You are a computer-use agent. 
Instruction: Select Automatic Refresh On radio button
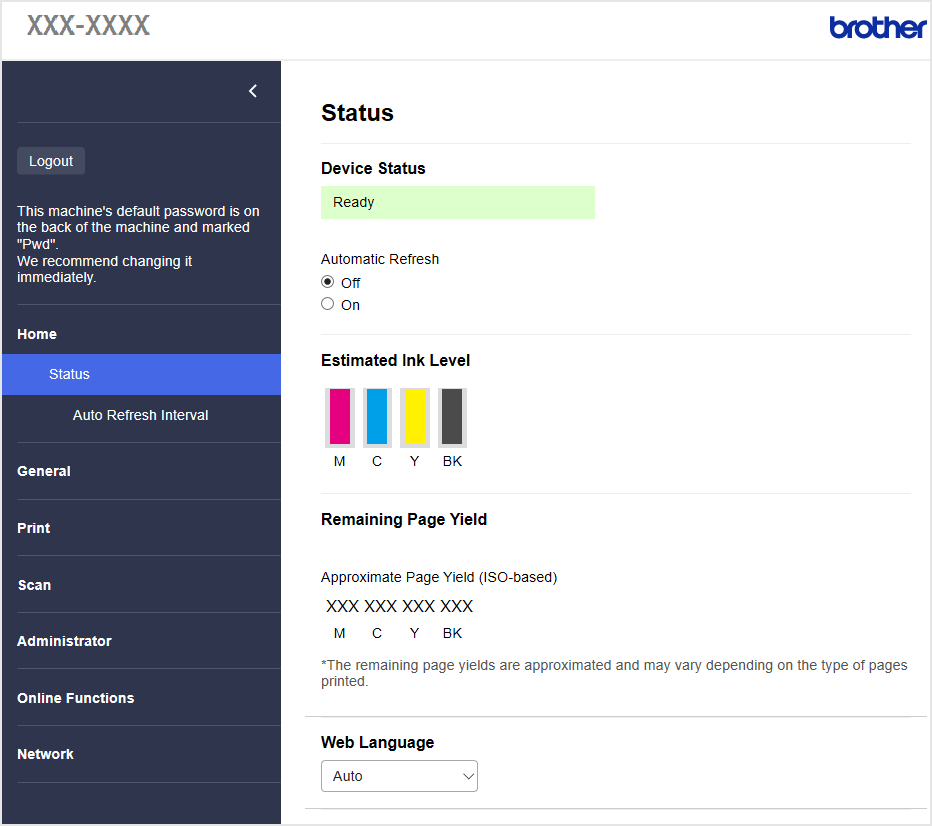click(328, 304)
